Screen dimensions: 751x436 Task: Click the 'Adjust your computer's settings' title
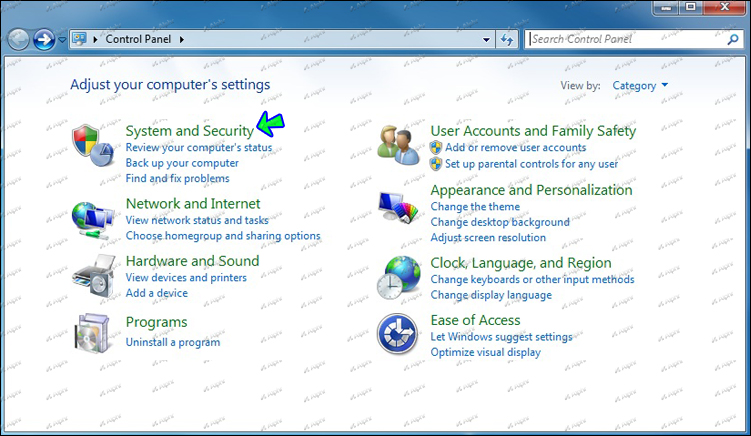pos(170,85)
